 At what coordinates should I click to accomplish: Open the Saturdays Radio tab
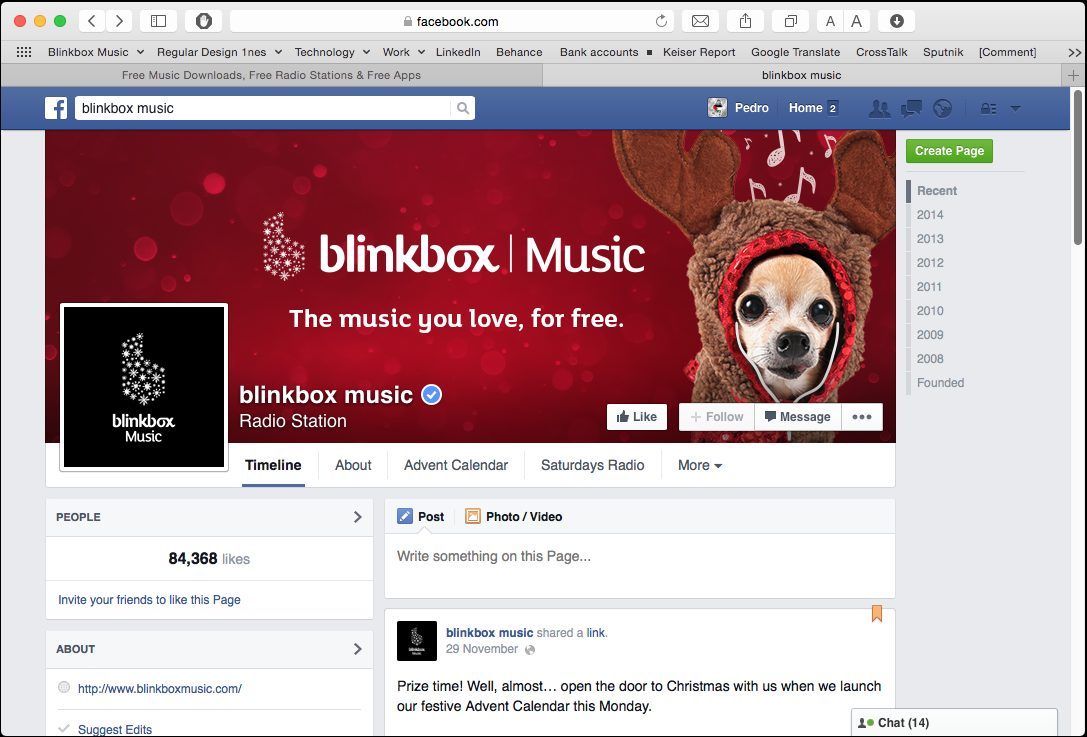click(592, 465)
